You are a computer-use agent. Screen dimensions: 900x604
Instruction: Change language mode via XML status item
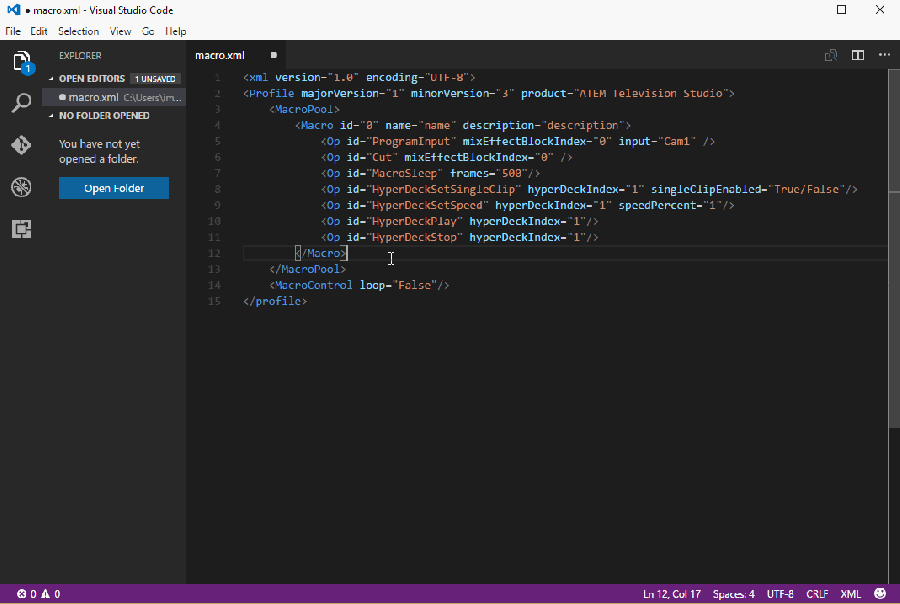[851, 594]
